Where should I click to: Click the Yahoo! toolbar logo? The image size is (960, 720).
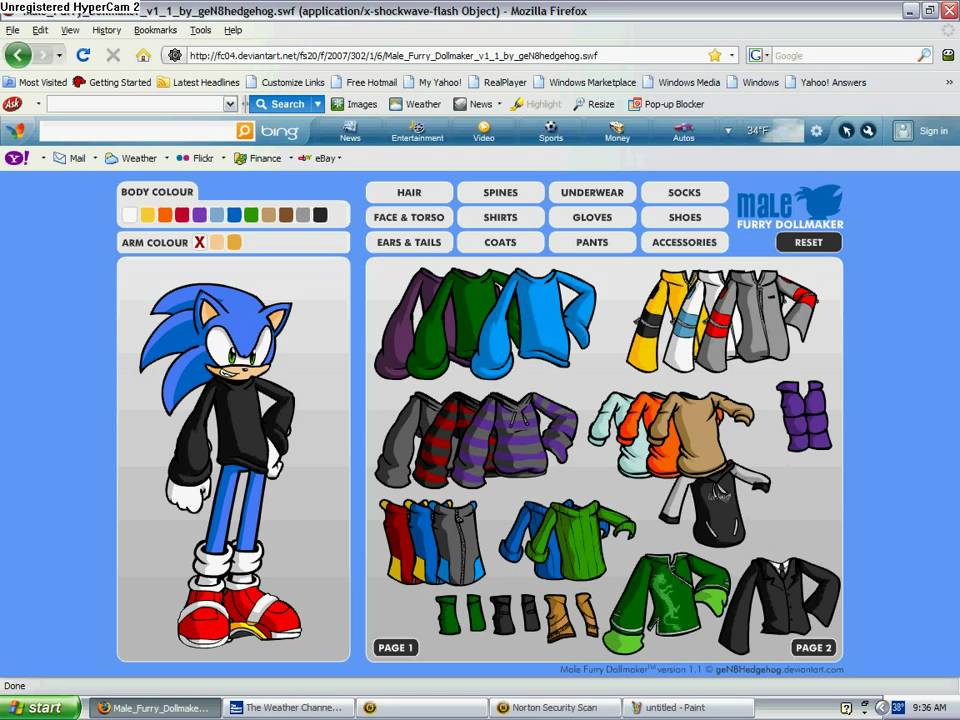17,158
